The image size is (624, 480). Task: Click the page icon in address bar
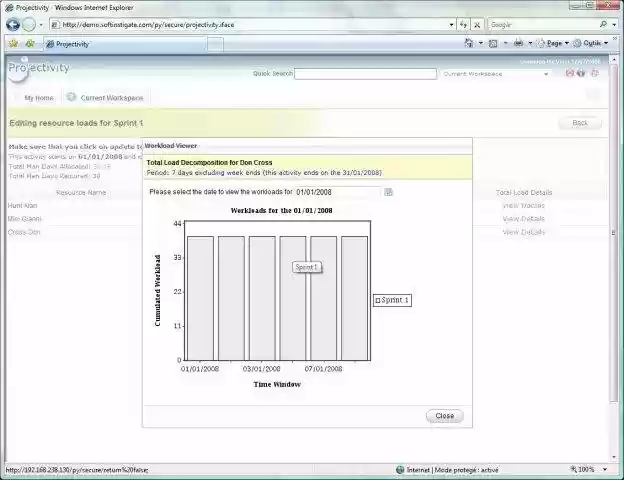(56, 25)
